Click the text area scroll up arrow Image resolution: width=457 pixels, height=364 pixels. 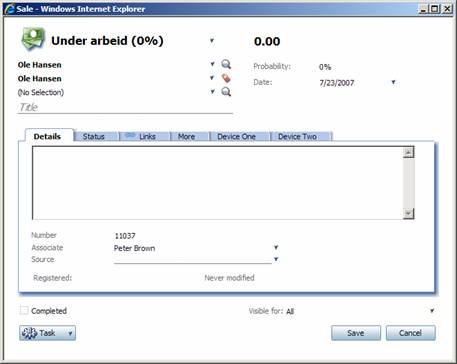408,152
